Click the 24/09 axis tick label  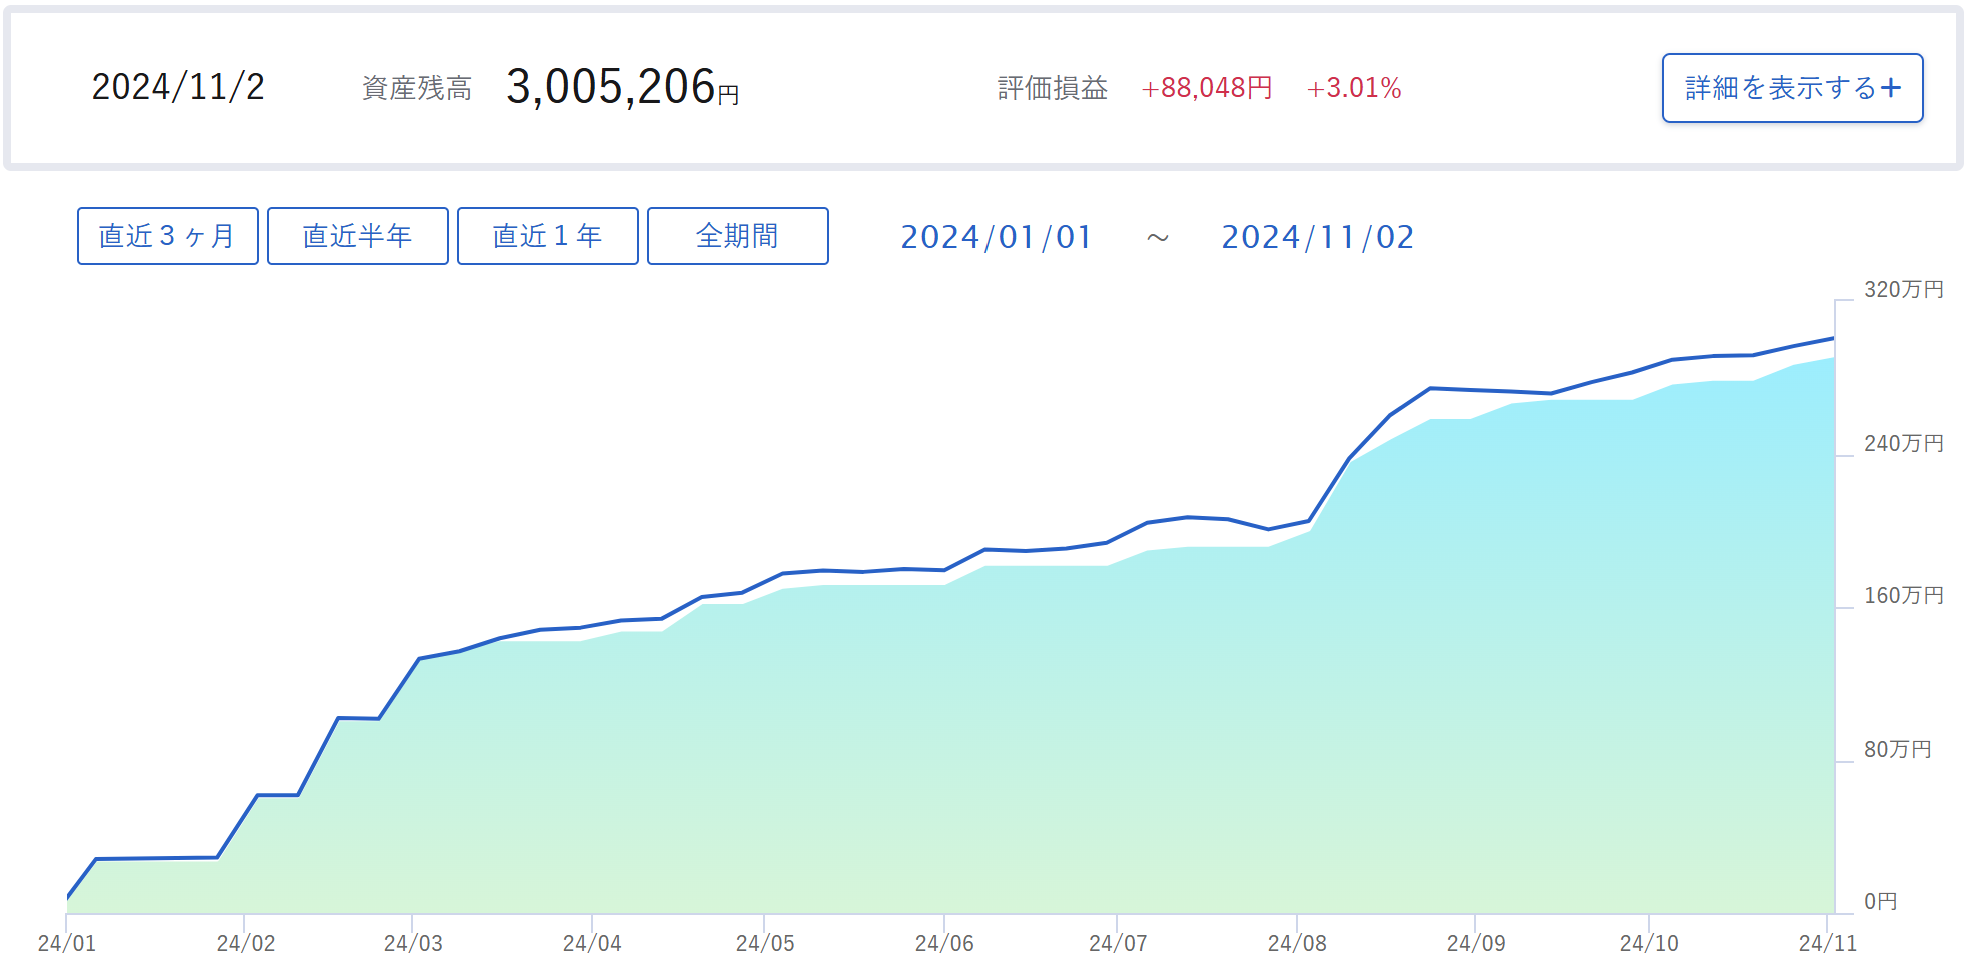pyautogui.click(x=1476, y=943)
